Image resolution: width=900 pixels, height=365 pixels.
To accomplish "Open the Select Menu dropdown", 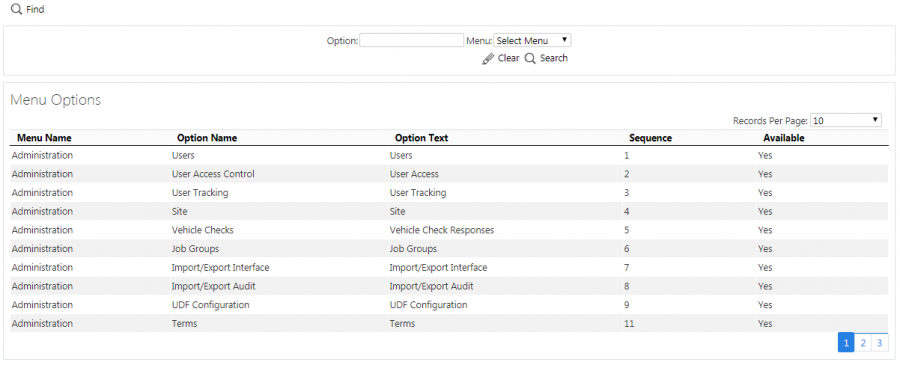I will 532,40.
